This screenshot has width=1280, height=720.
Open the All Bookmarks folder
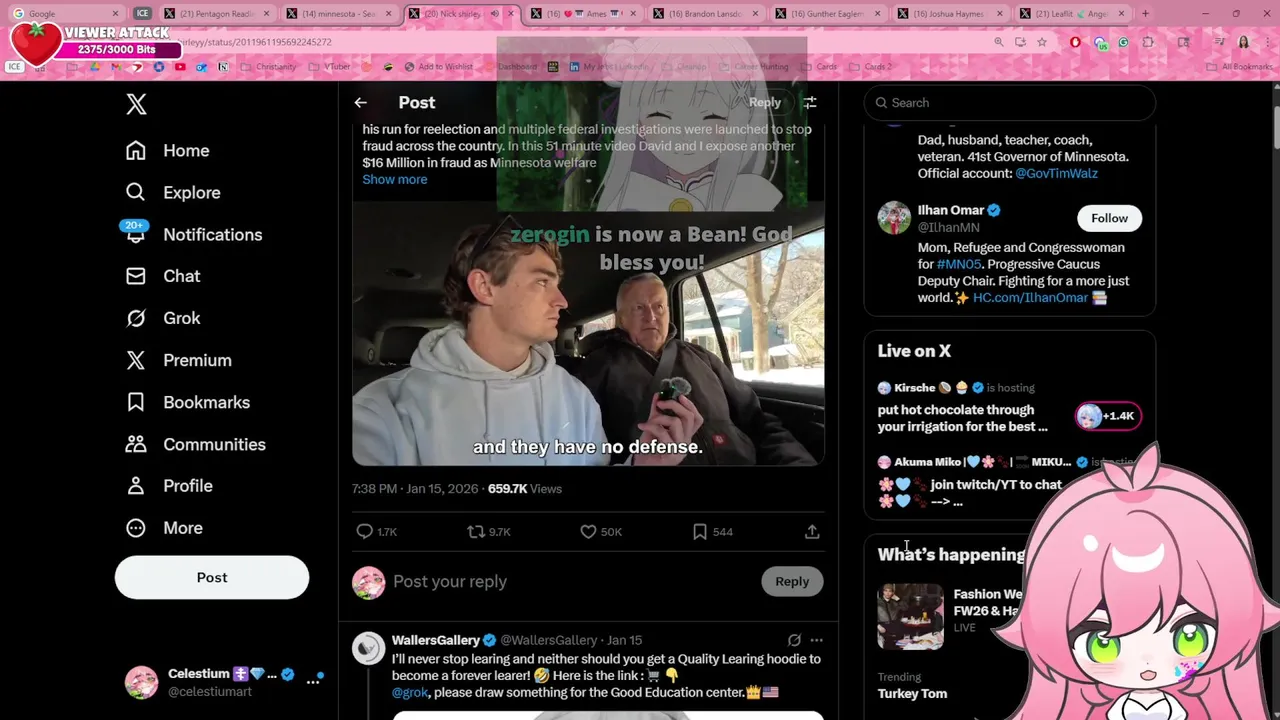[x=1240, y=67]
